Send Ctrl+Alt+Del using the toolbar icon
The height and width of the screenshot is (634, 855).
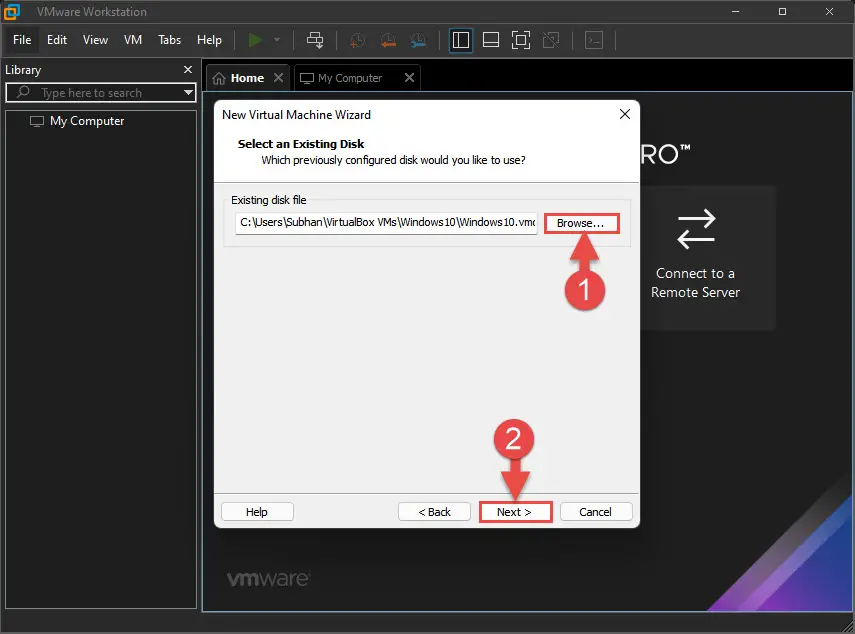[x=315, y=40]
